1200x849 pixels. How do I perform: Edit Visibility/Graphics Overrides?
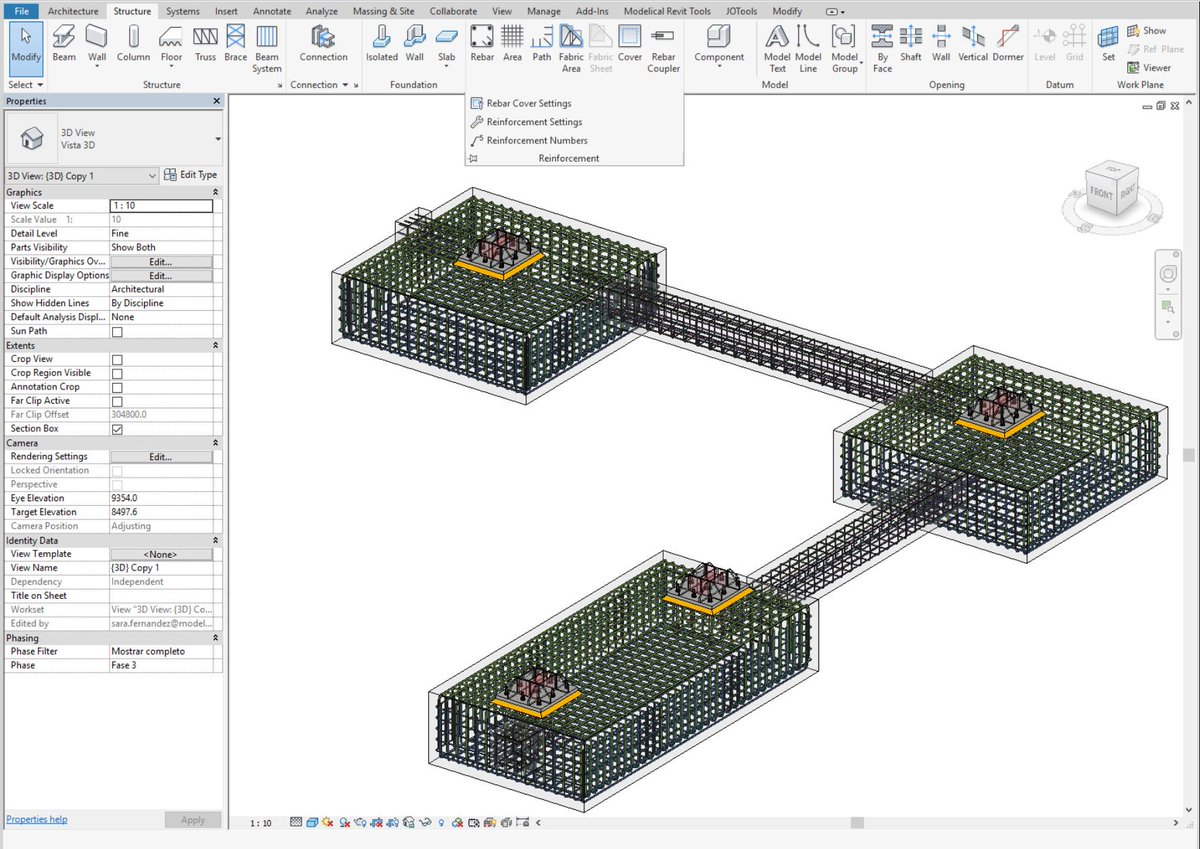161,261
